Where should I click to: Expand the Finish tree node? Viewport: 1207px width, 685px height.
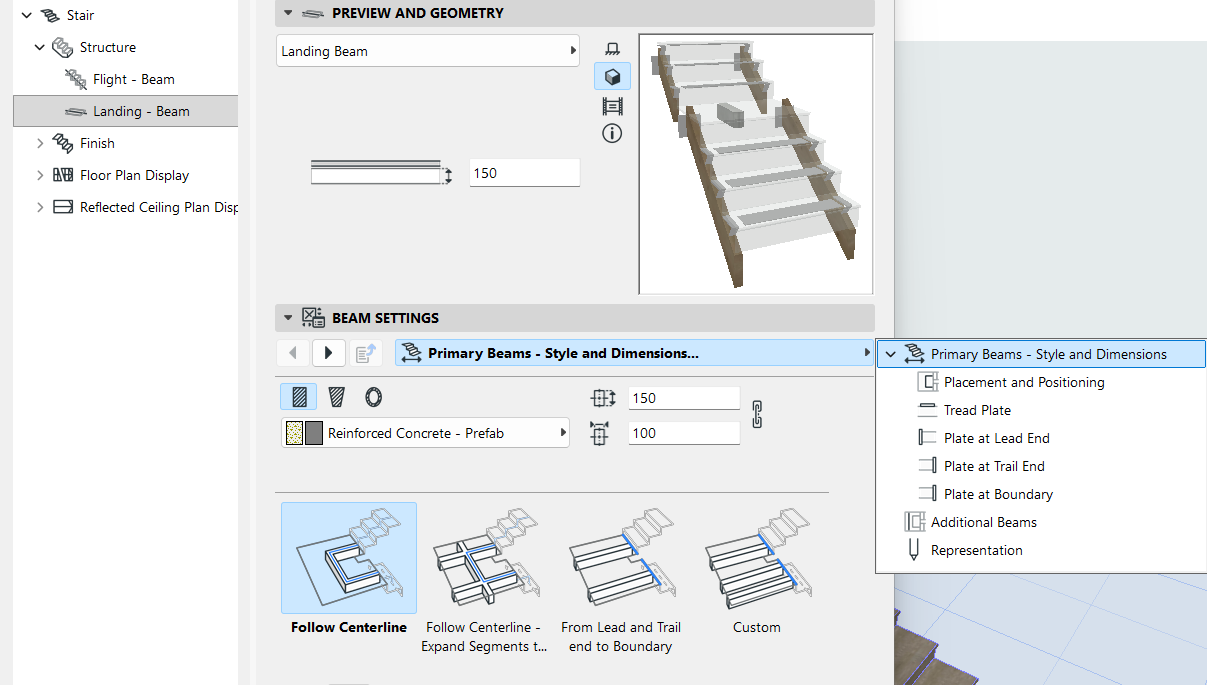[40, 143]
